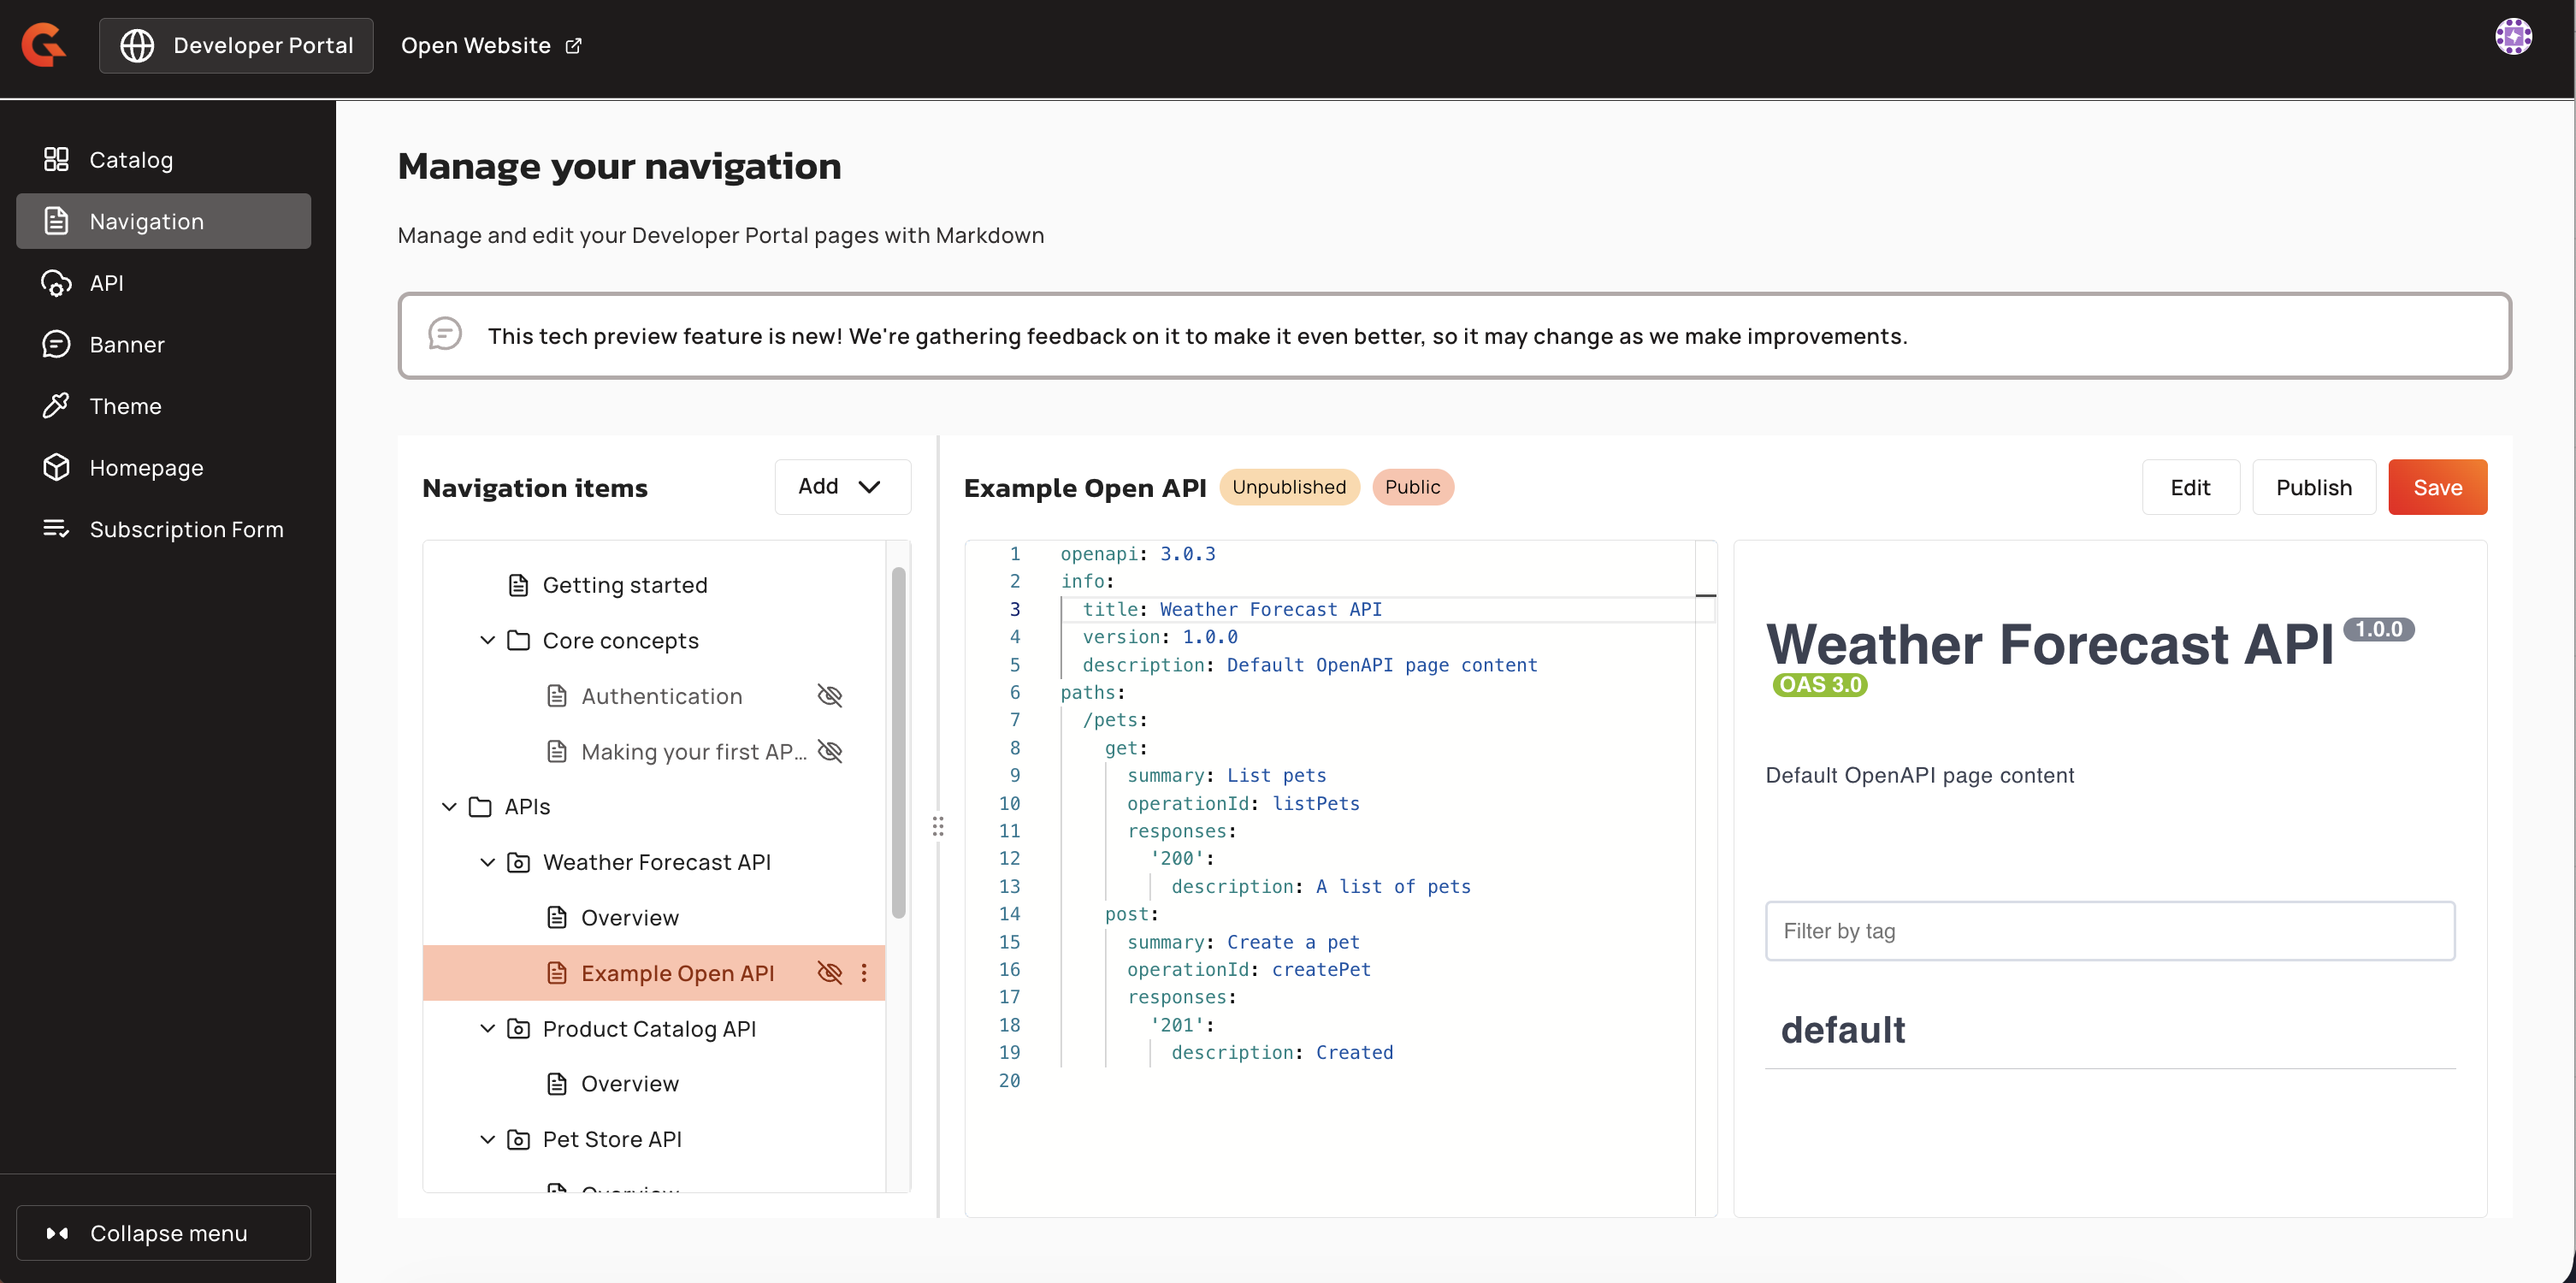Screen dimensions: 2576x1283
Task: Click the Homepage cube icon
Action: 56,467
